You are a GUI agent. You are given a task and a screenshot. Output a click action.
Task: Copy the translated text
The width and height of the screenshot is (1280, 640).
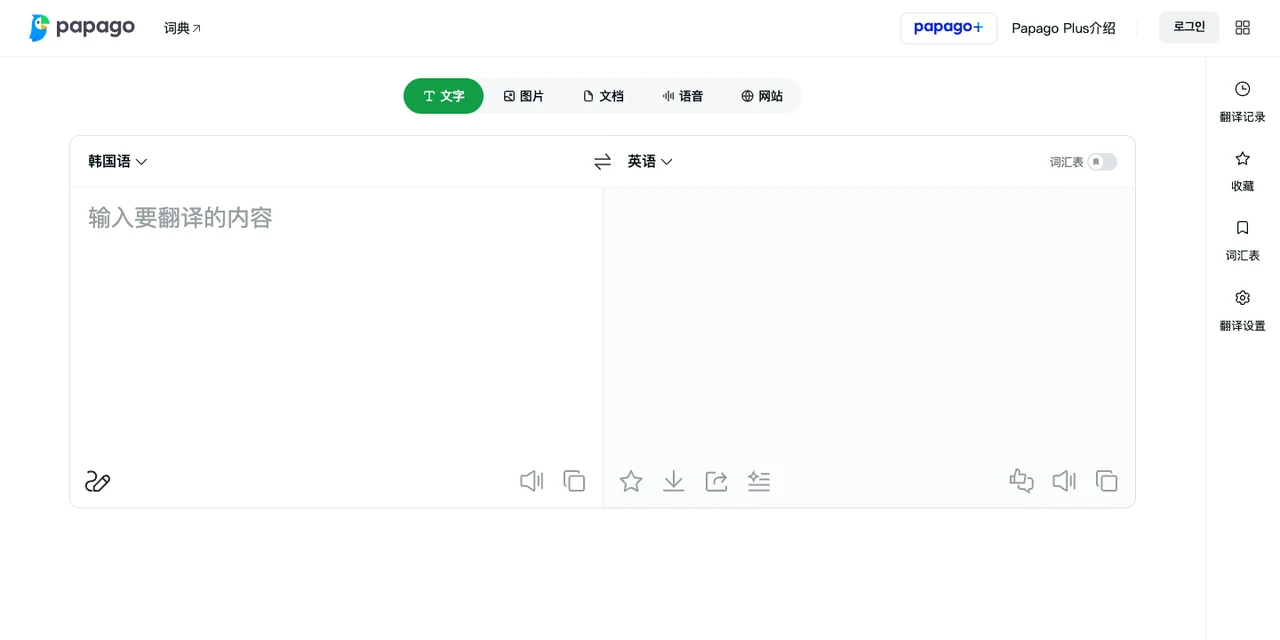[1107, 481]
